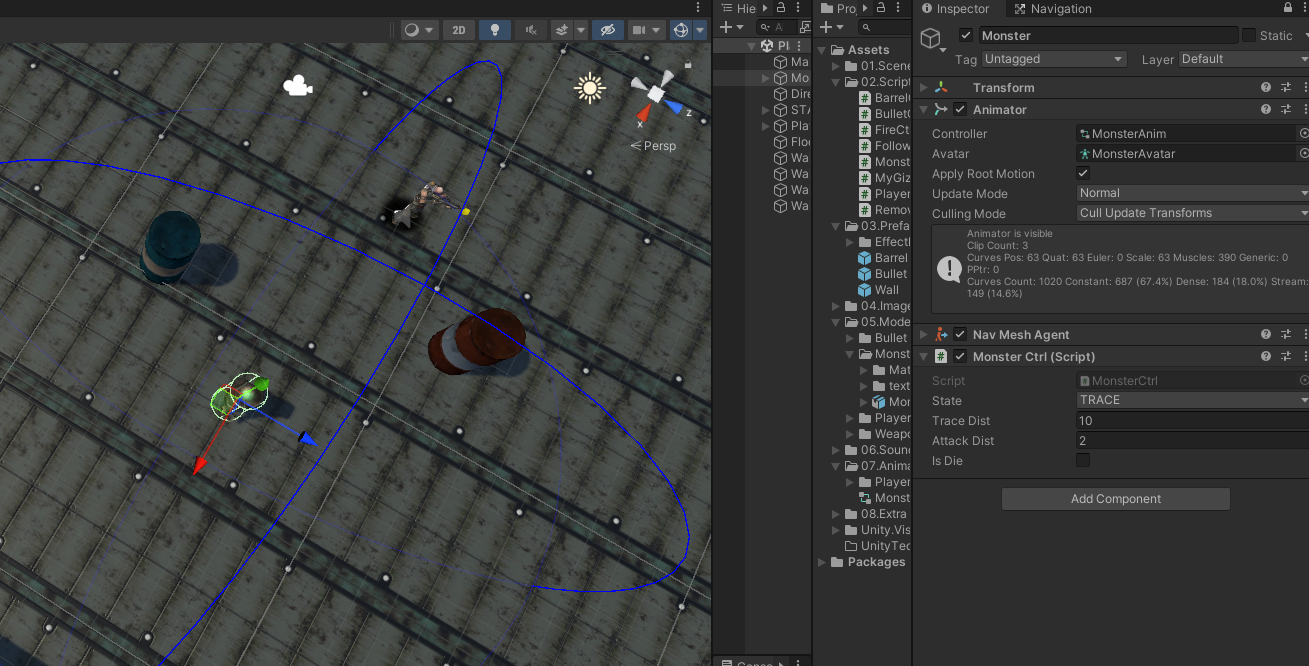
Task: Select the Barrel prefab in Project
Action: 884,258
